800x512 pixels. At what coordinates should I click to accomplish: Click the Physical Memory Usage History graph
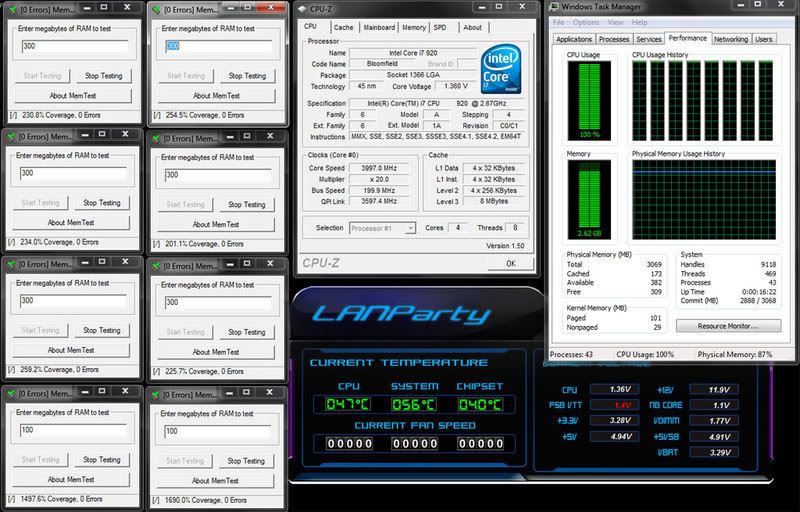coord(704,199)
